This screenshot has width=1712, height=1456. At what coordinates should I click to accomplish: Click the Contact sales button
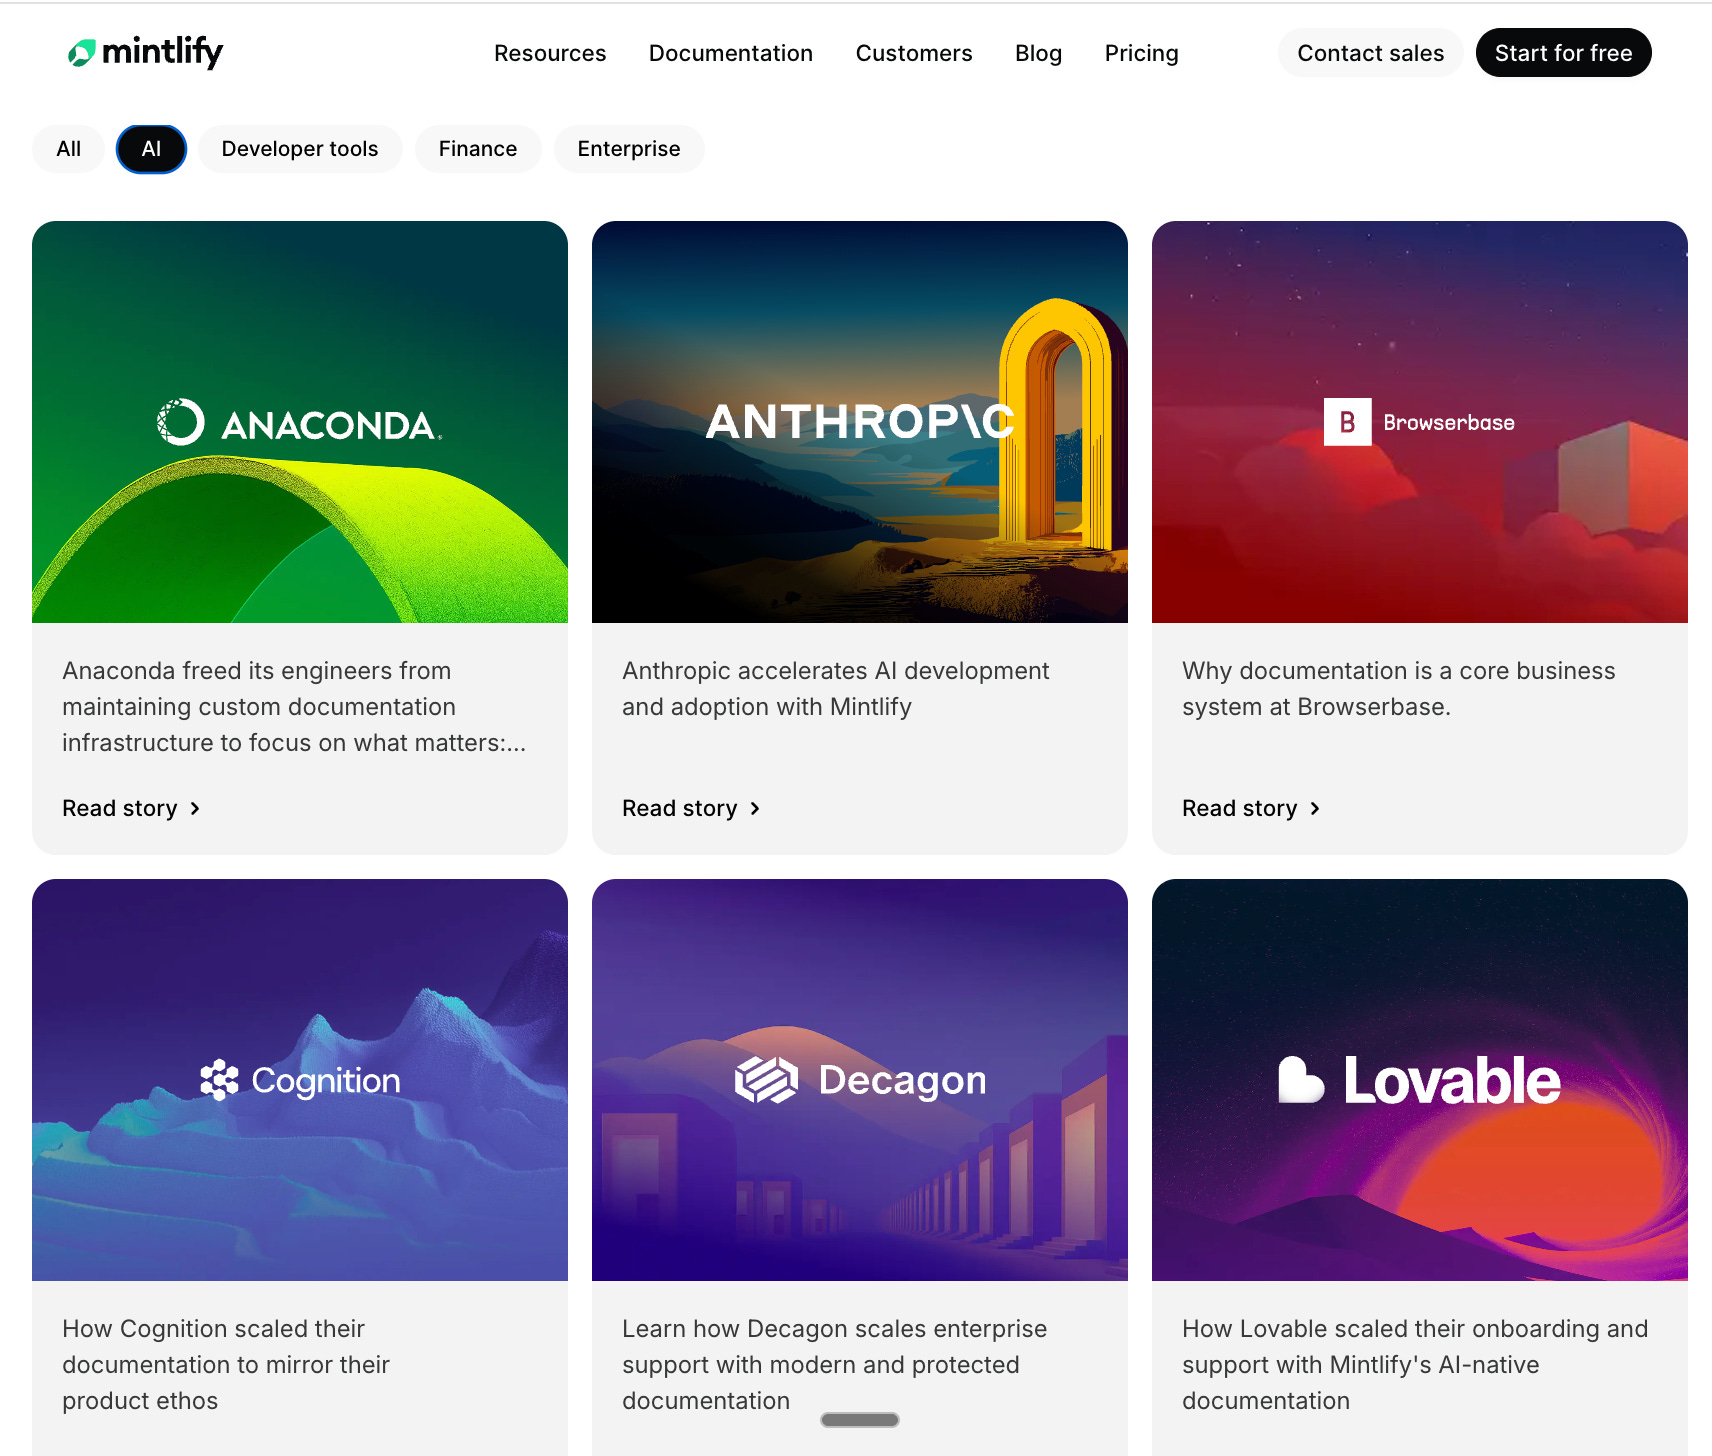[x=1370, y=53]
